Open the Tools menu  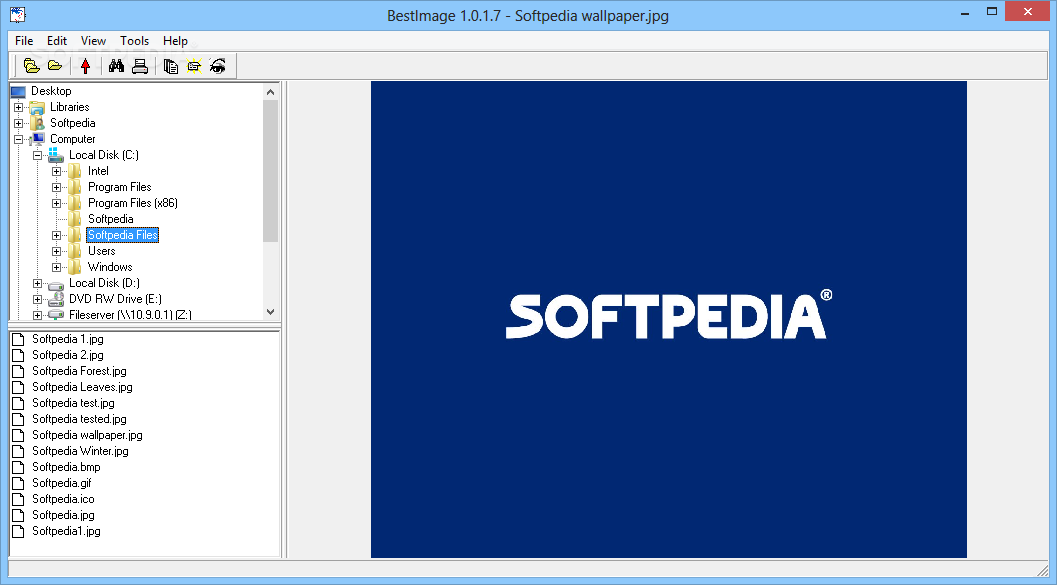134,40
